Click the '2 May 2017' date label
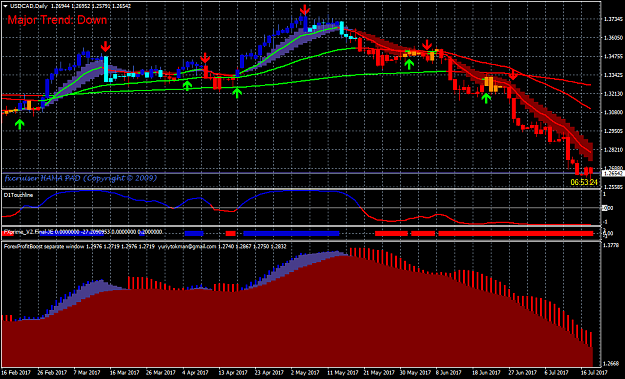Image resolution: width=625 pixels, height=379 pixels. (305, 373)
